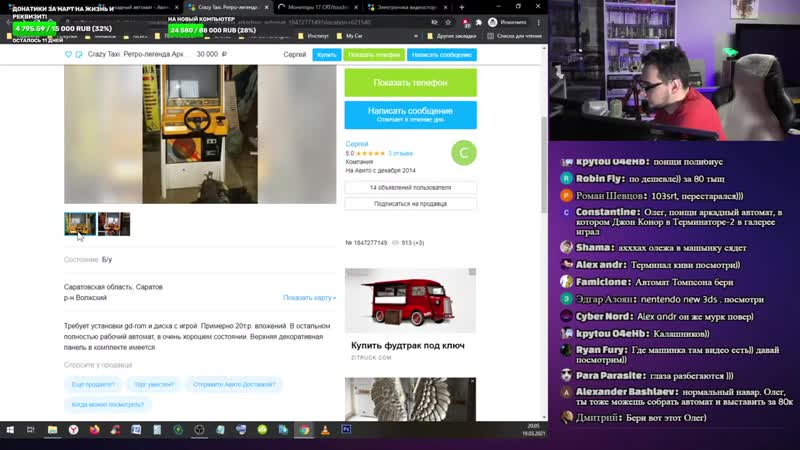This screenshot has width=800, height=450.
Task: Click the taskbar clock and date
Action: tap(533, 430)
